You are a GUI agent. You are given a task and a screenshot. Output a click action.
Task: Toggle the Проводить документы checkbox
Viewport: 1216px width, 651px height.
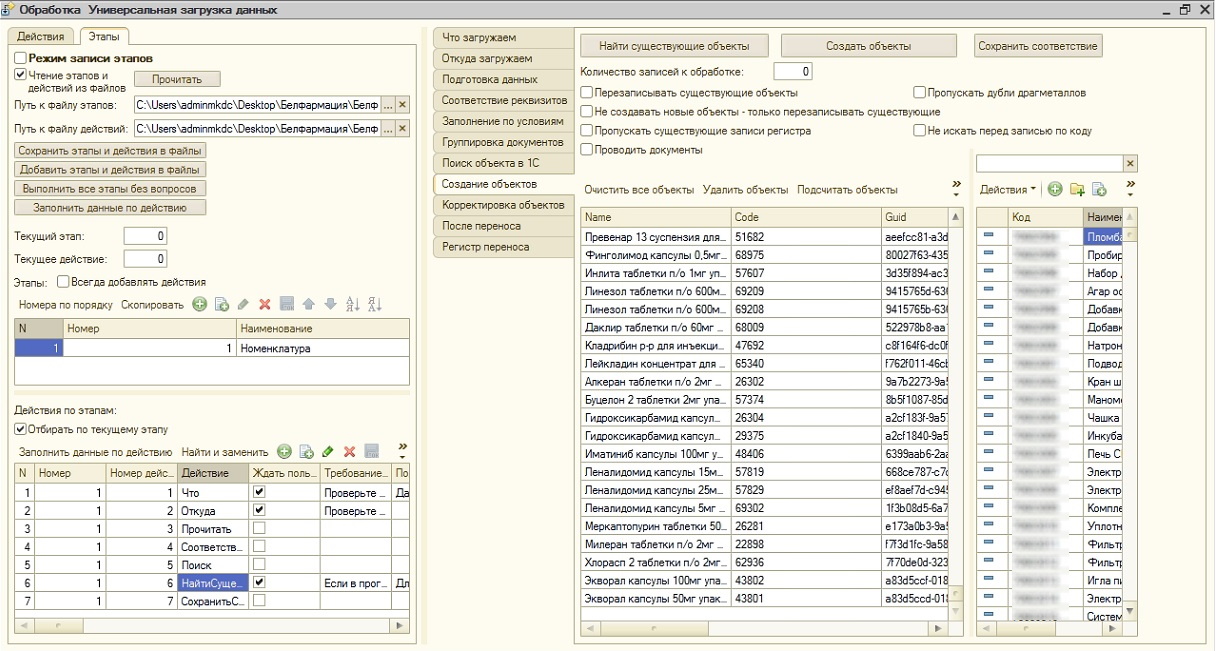coord(587,149)
